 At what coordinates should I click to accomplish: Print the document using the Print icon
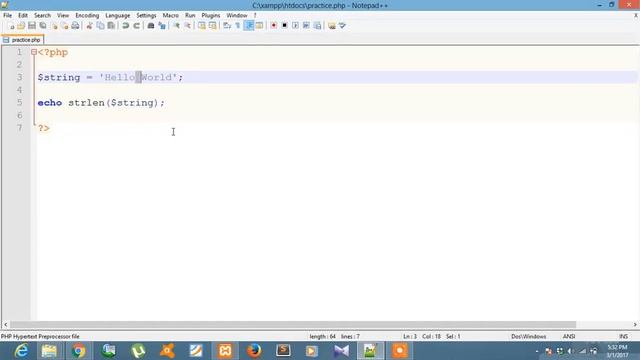75,26
